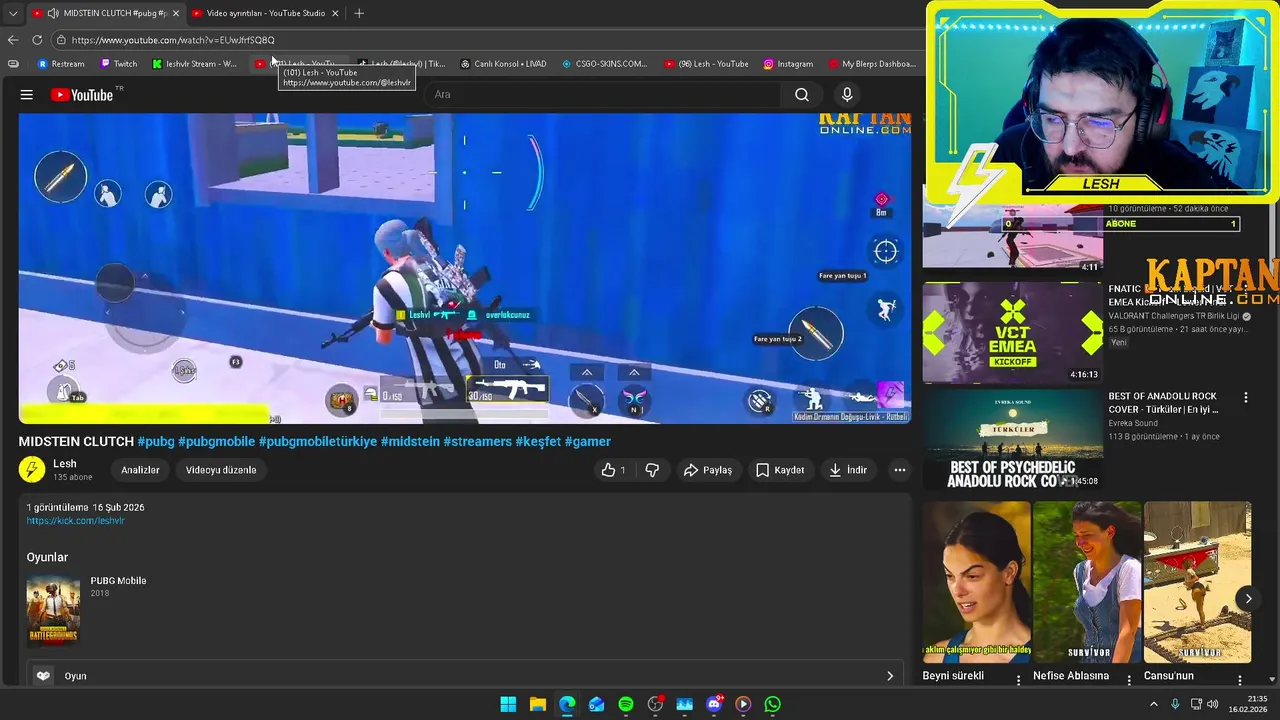Click the Oyun gaming icon row

coord(465,676)
